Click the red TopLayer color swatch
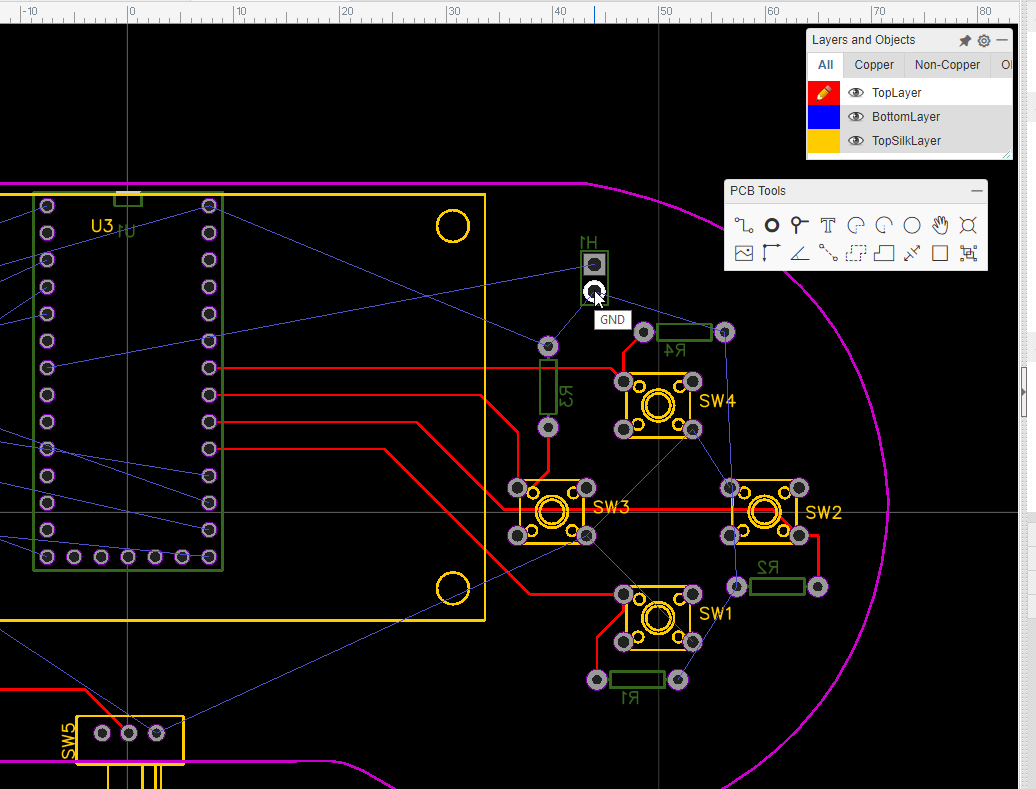 click(x=823, y=92)
